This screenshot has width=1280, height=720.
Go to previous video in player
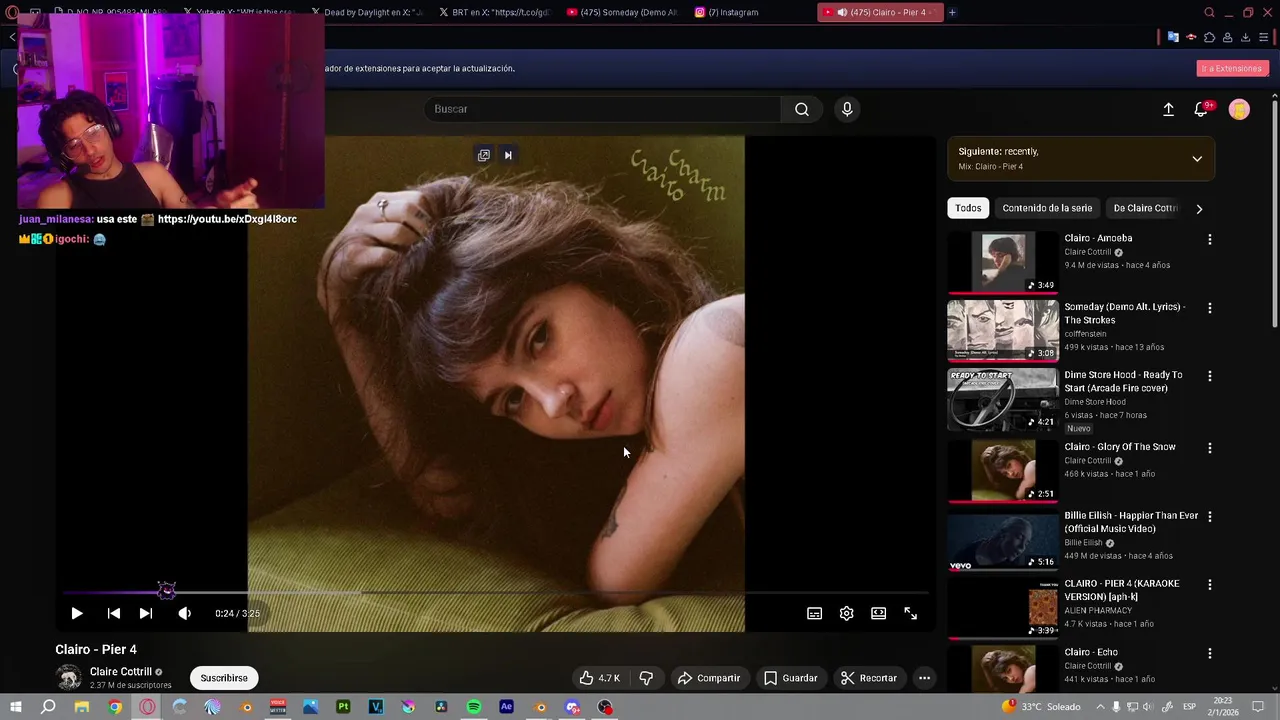(x=113, y=613)
